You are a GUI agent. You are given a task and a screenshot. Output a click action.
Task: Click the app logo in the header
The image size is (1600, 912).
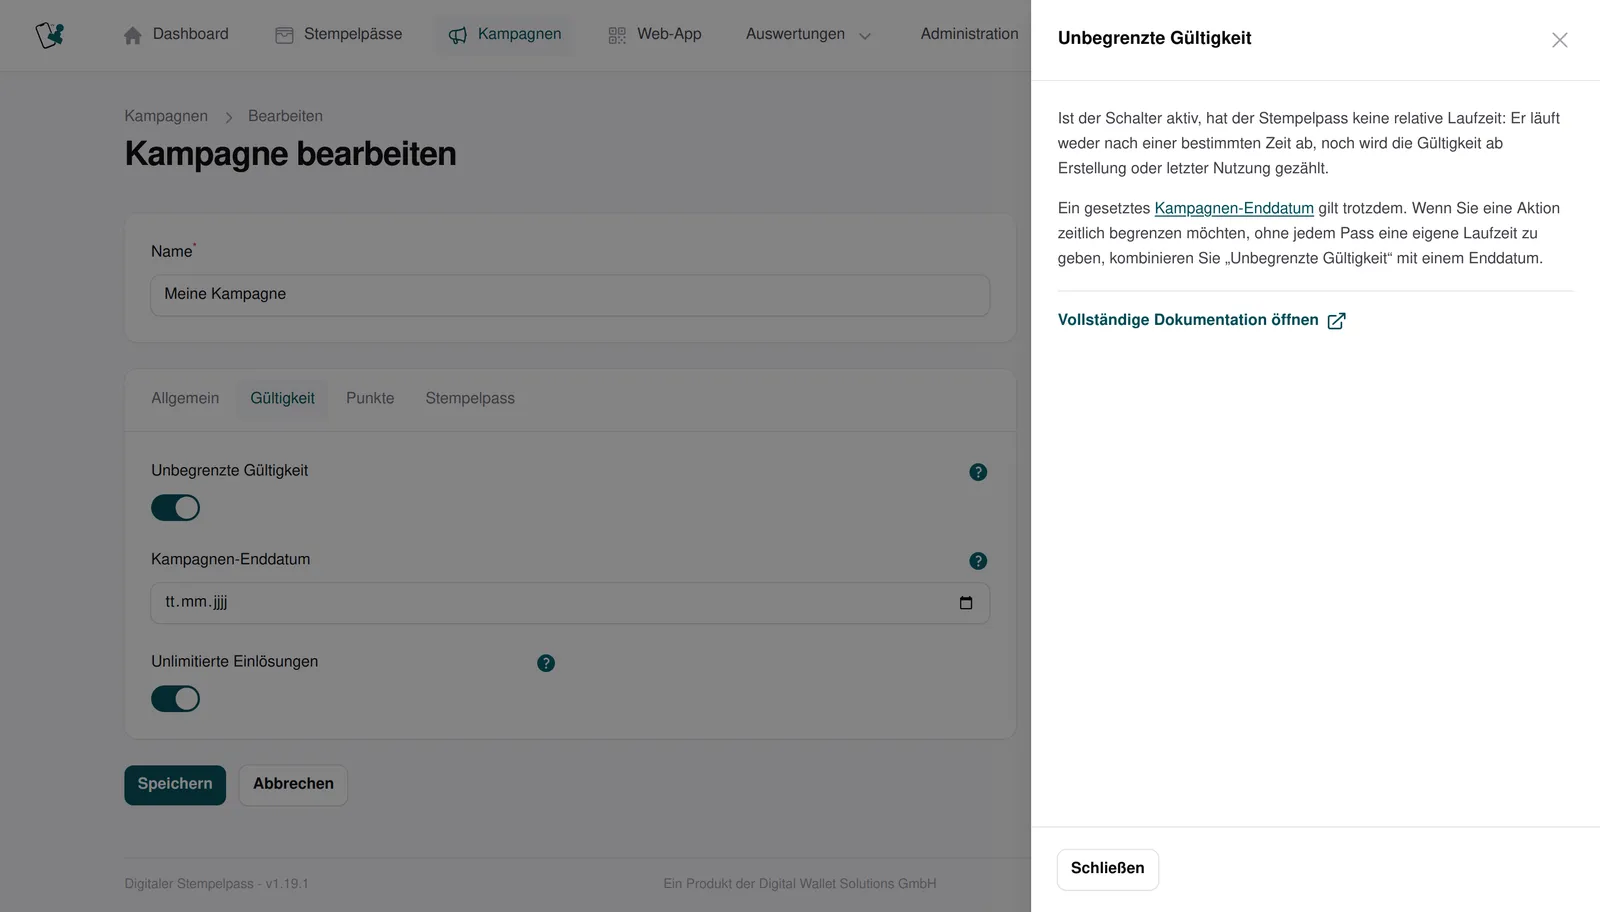pos(50,35)
